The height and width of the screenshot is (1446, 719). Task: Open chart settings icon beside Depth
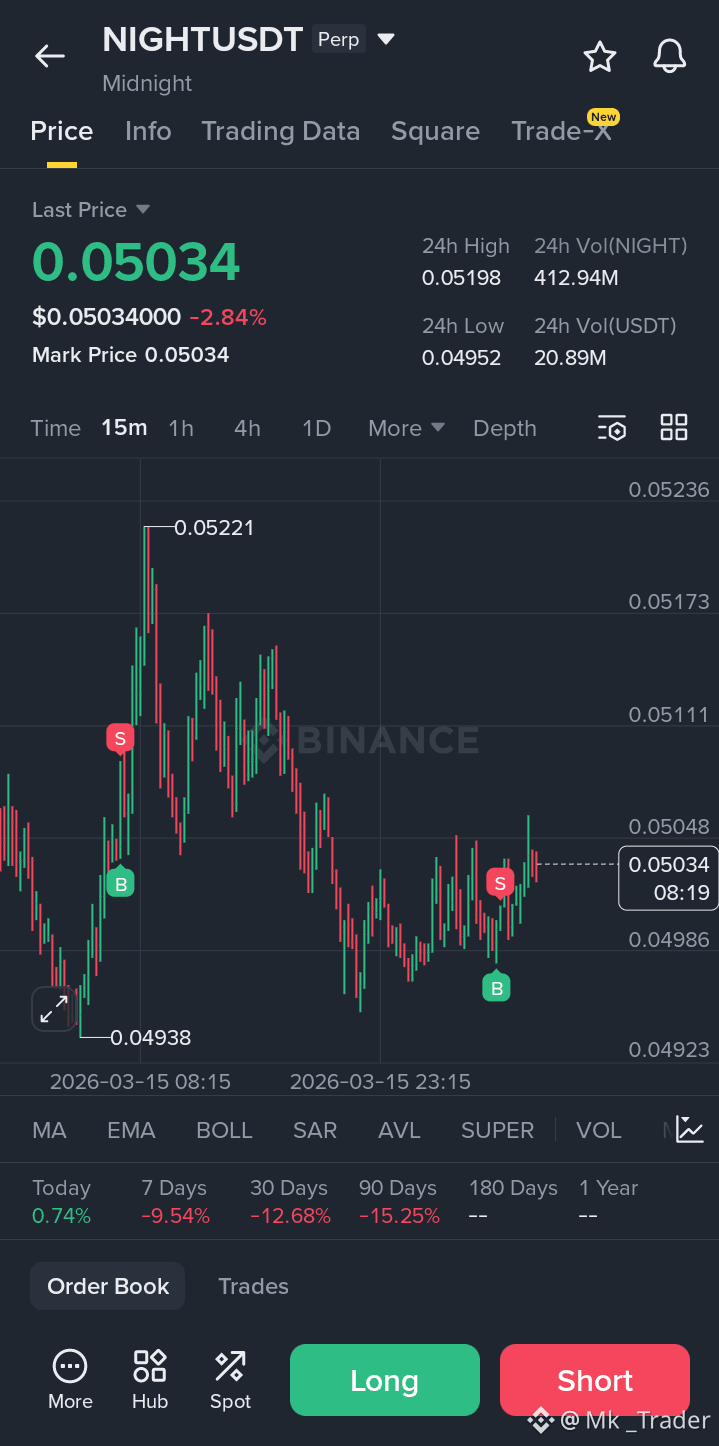pyautogui.click(x=612, y=428)
